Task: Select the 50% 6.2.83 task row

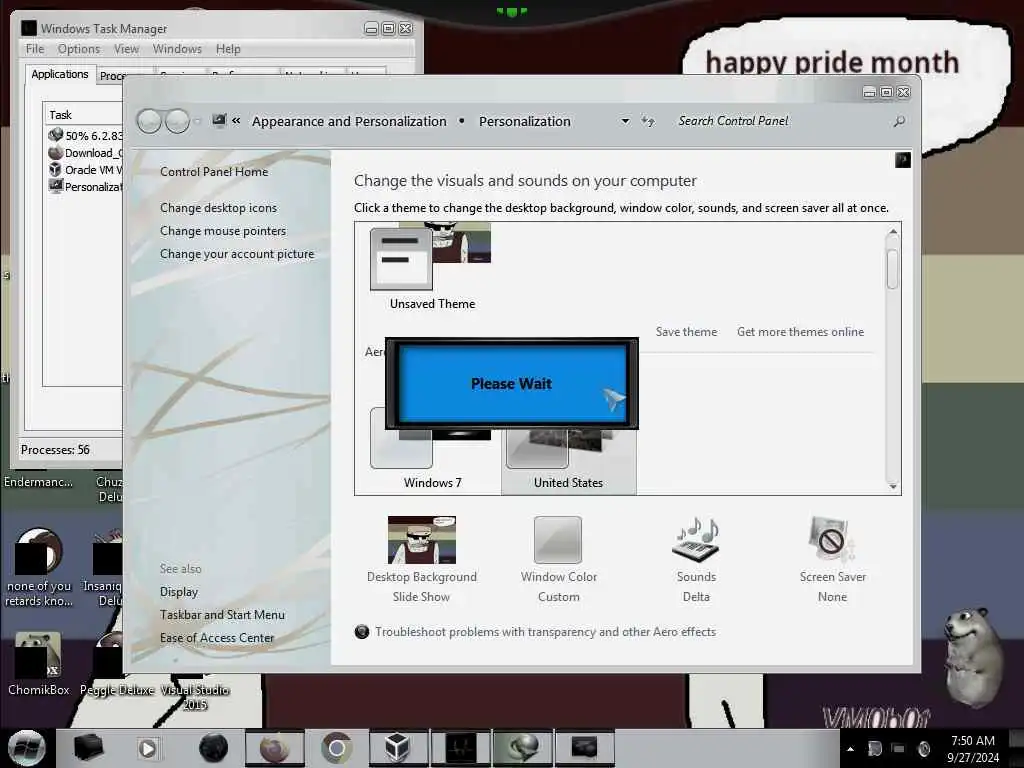Action: (84, 135)
